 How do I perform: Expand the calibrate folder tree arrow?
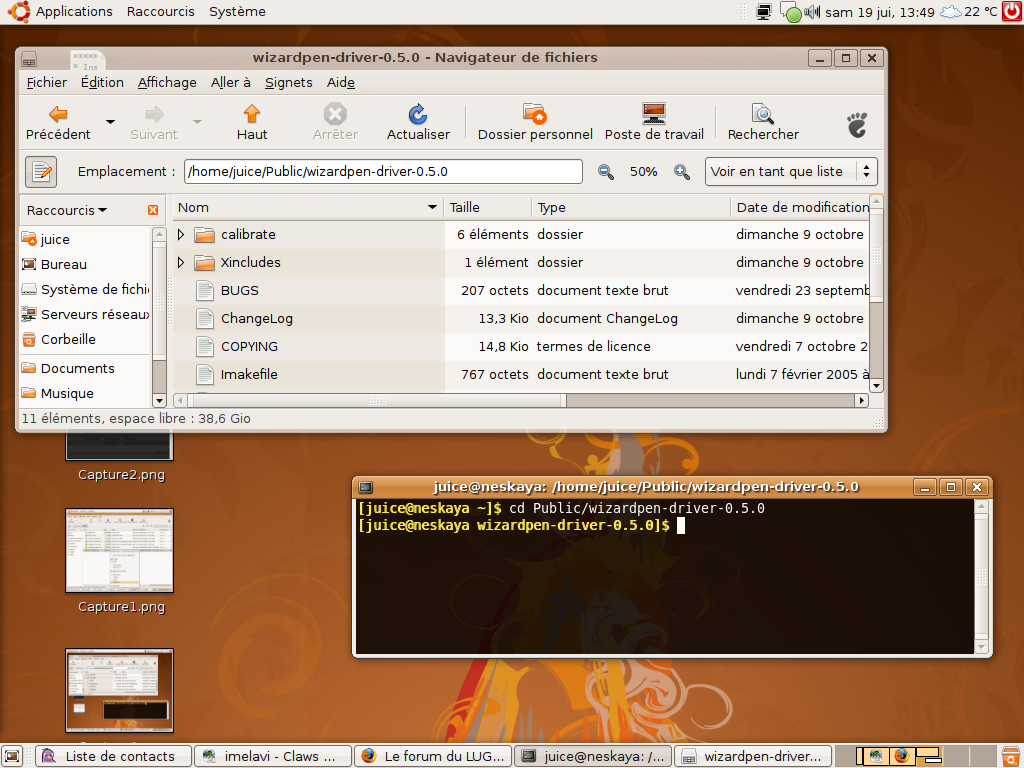click(181, 235)
